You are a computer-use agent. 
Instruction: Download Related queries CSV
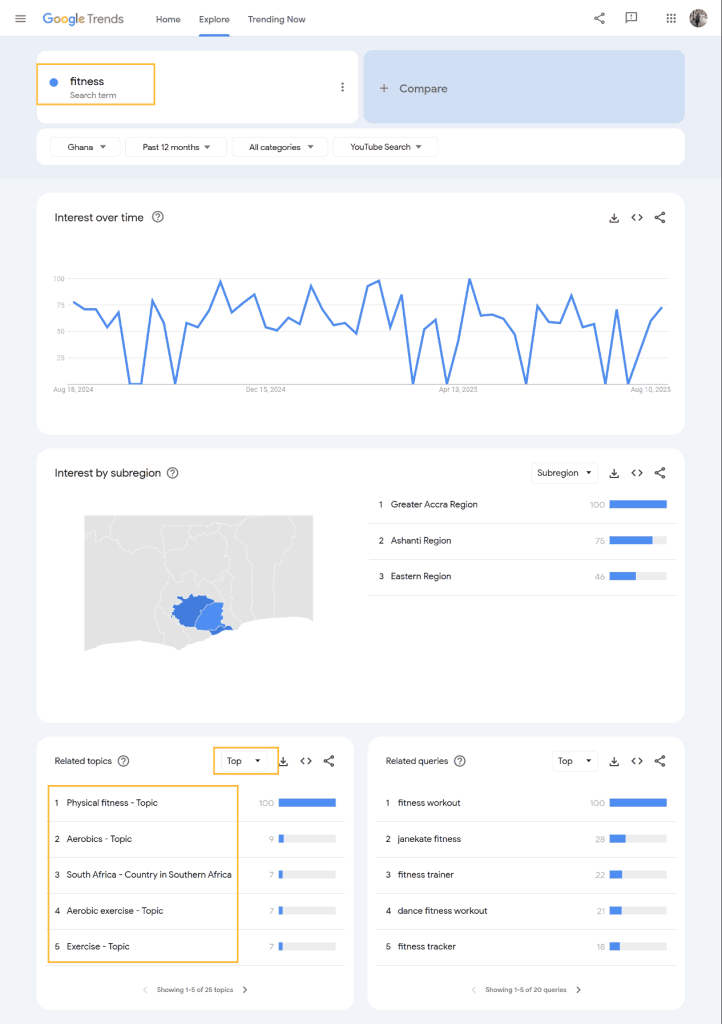(614, 761)
